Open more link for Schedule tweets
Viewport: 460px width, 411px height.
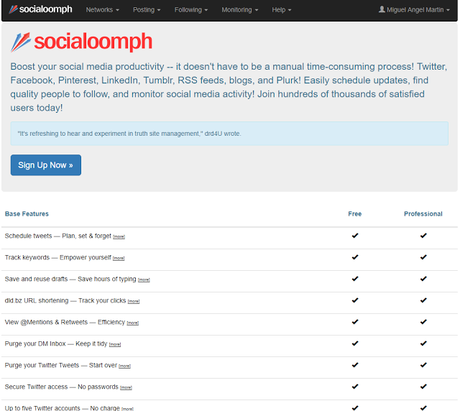pyautogui.click(x=119, y=237)
